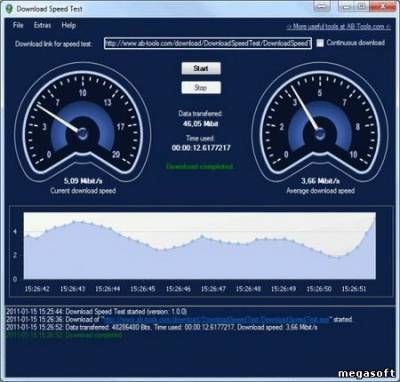Click the Download completed status text

click(x=200, y=166)
